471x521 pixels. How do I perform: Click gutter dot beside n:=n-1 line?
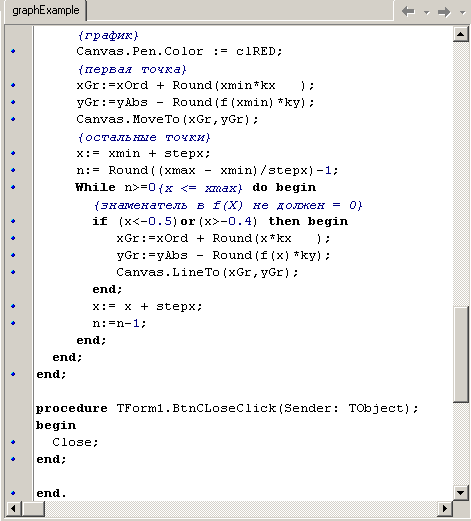pos(13,323)
